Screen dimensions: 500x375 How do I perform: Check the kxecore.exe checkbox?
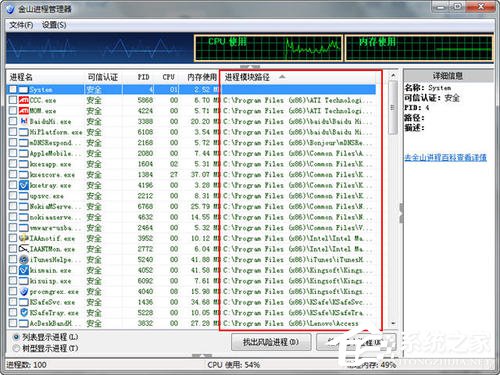pos(13,175)
